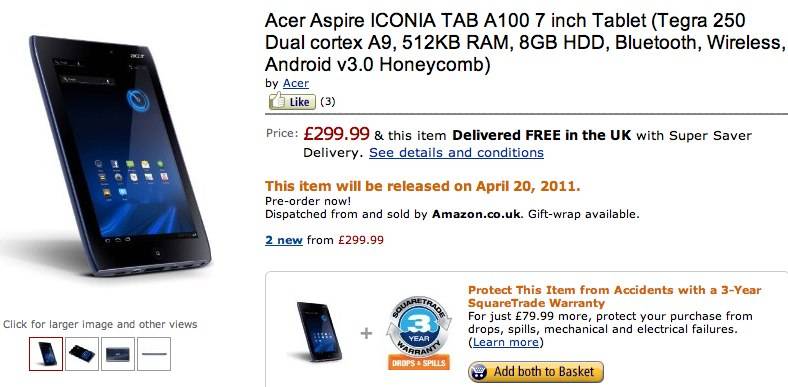Viewport: 788px width, 387px height.
Task: Open See details and conditions link
Action: click(x=456, y=152)
